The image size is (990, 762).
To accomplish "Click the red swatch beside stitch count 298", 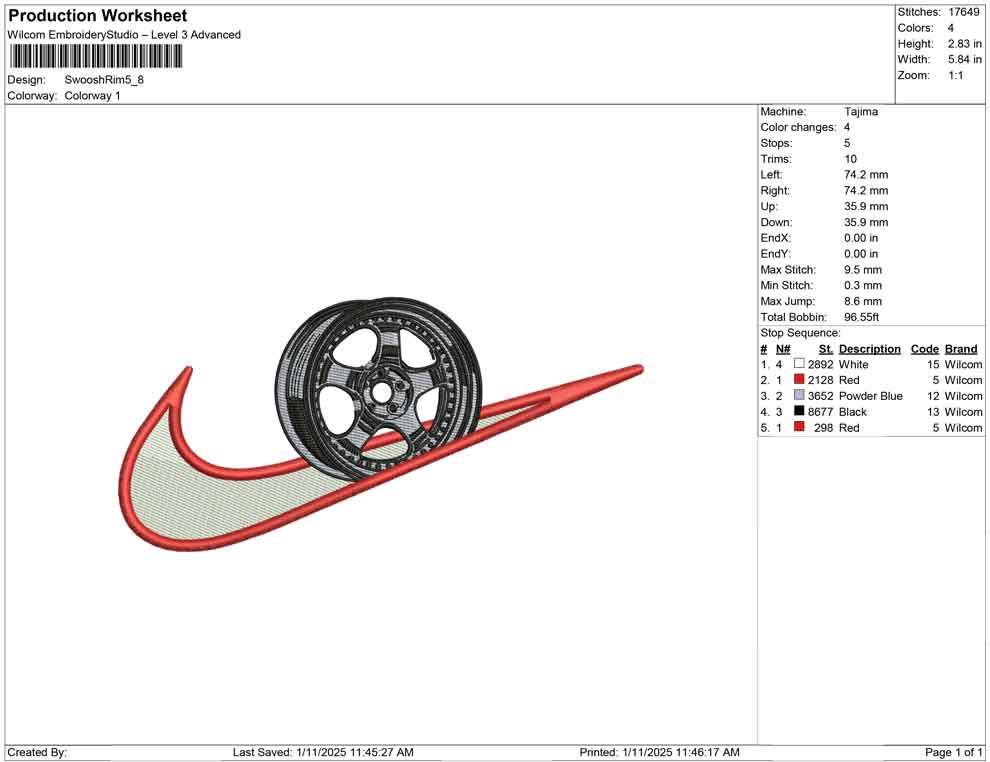I will pyautogui.click(x=799, y=427).
